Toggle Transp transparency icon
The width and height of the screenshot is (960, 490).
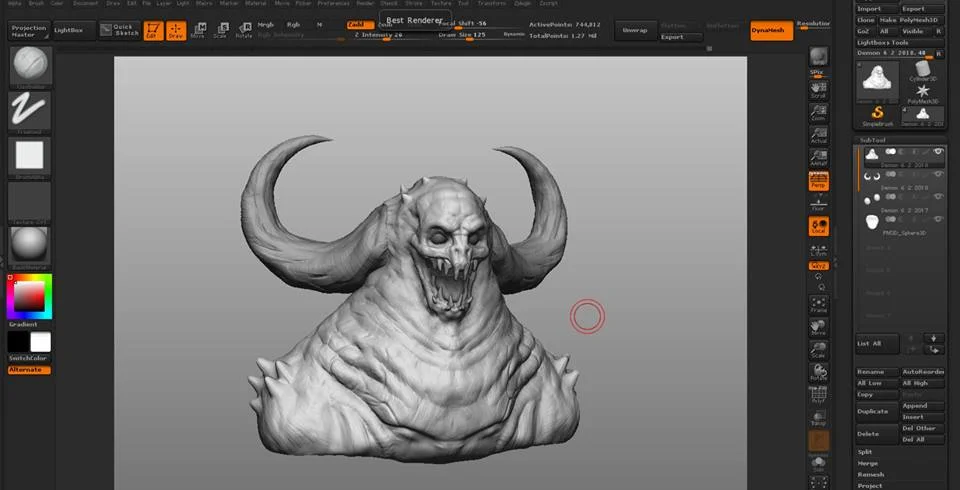click(819, 418)
